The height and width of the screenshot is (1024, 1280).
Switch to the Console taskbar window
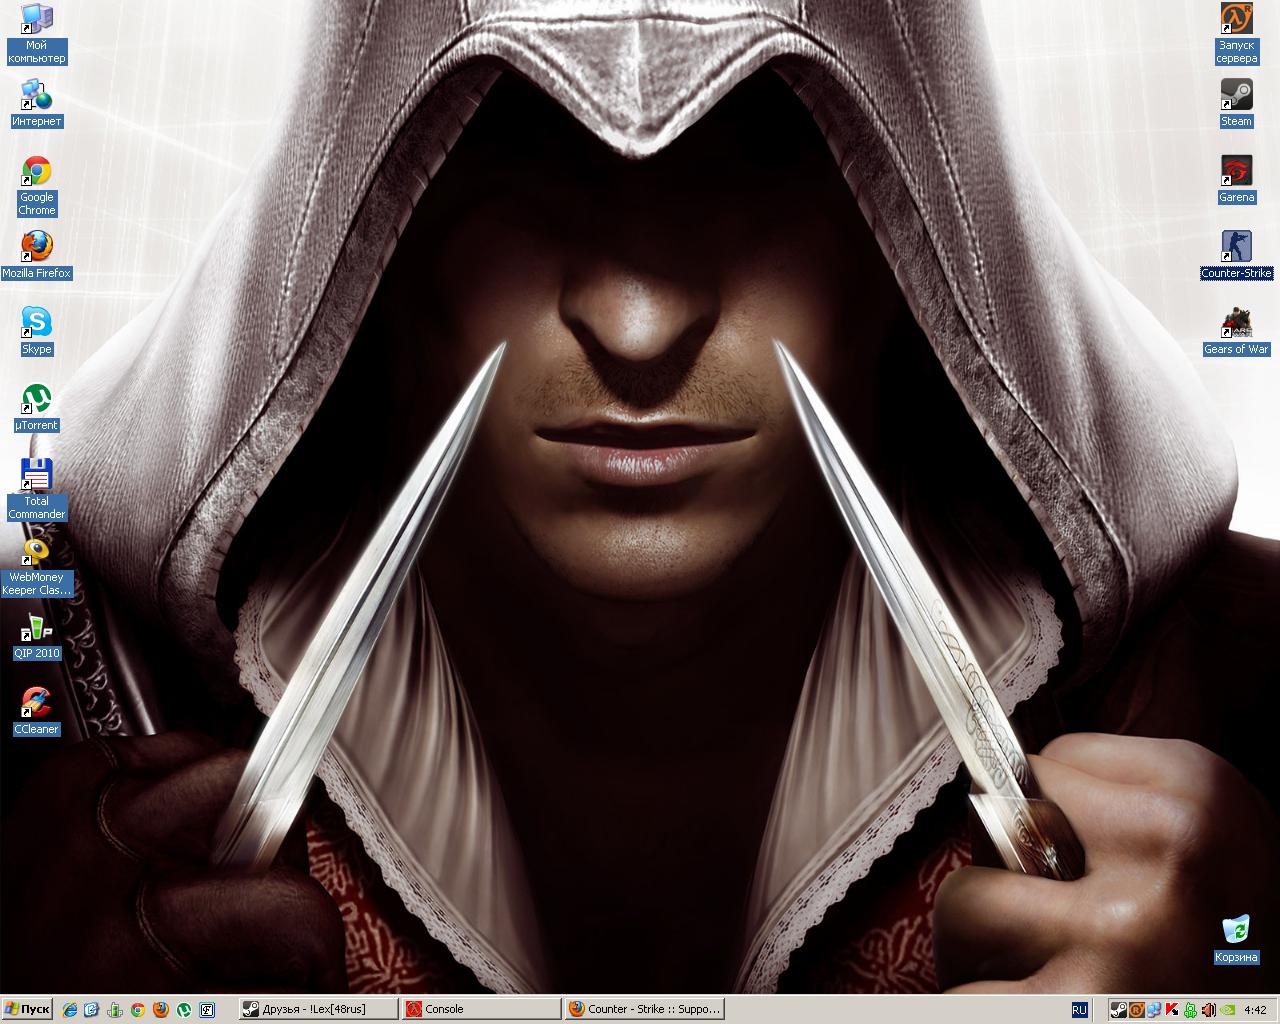(481, 1009)
